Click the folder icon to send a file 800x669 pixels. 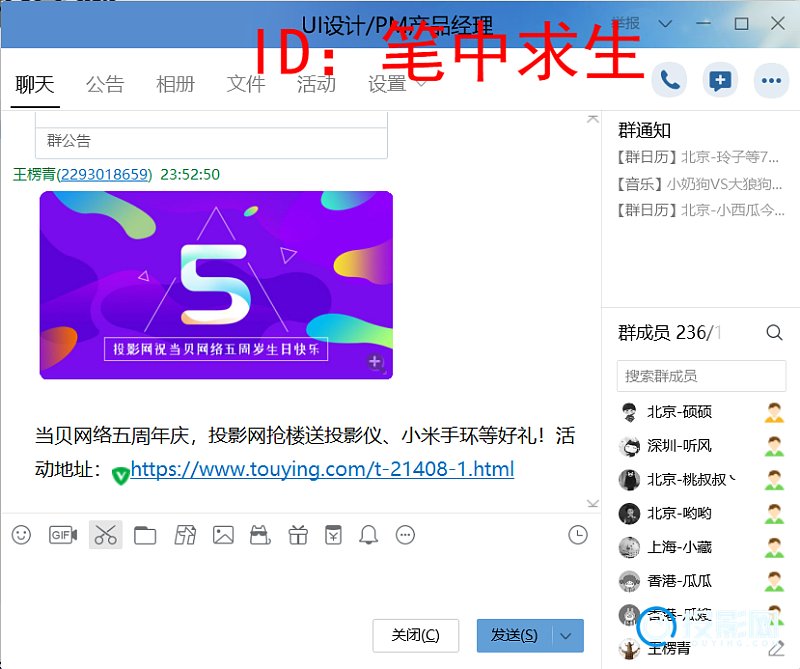click(x=145, y=535)
